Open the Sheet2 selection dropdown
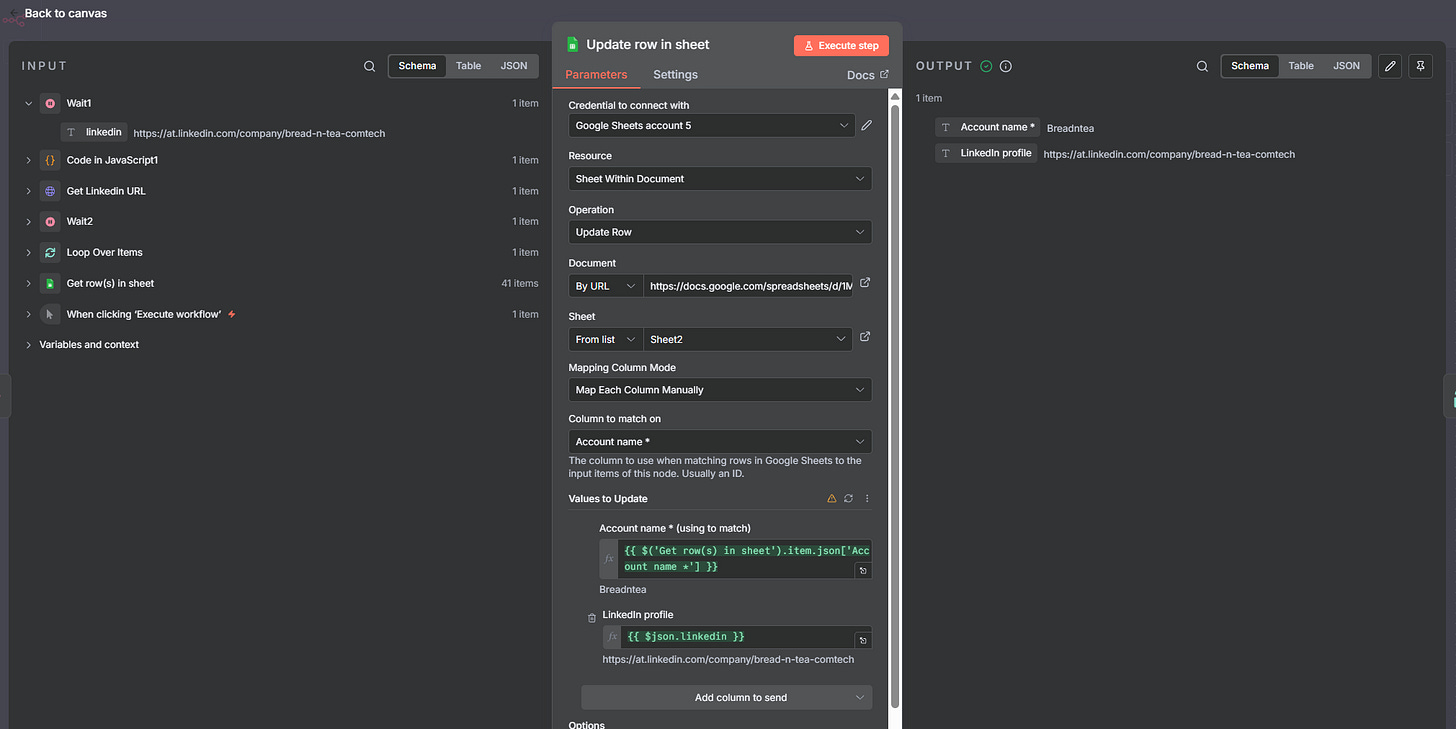 pos(748,339)
